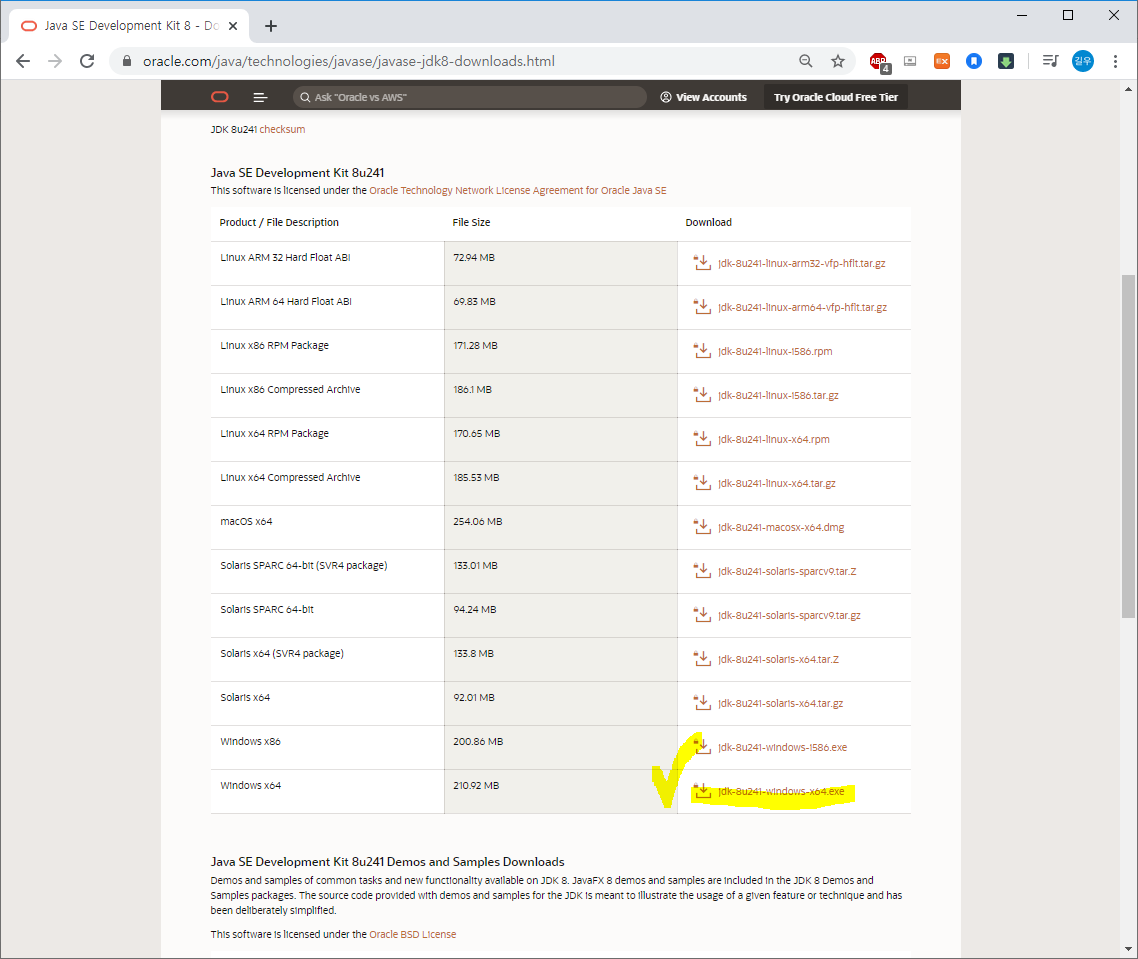Viewport: 1138px width, 959px height.
Task: Click Try Oracle Cloud Free Tier button
Action: pos(835,97)
